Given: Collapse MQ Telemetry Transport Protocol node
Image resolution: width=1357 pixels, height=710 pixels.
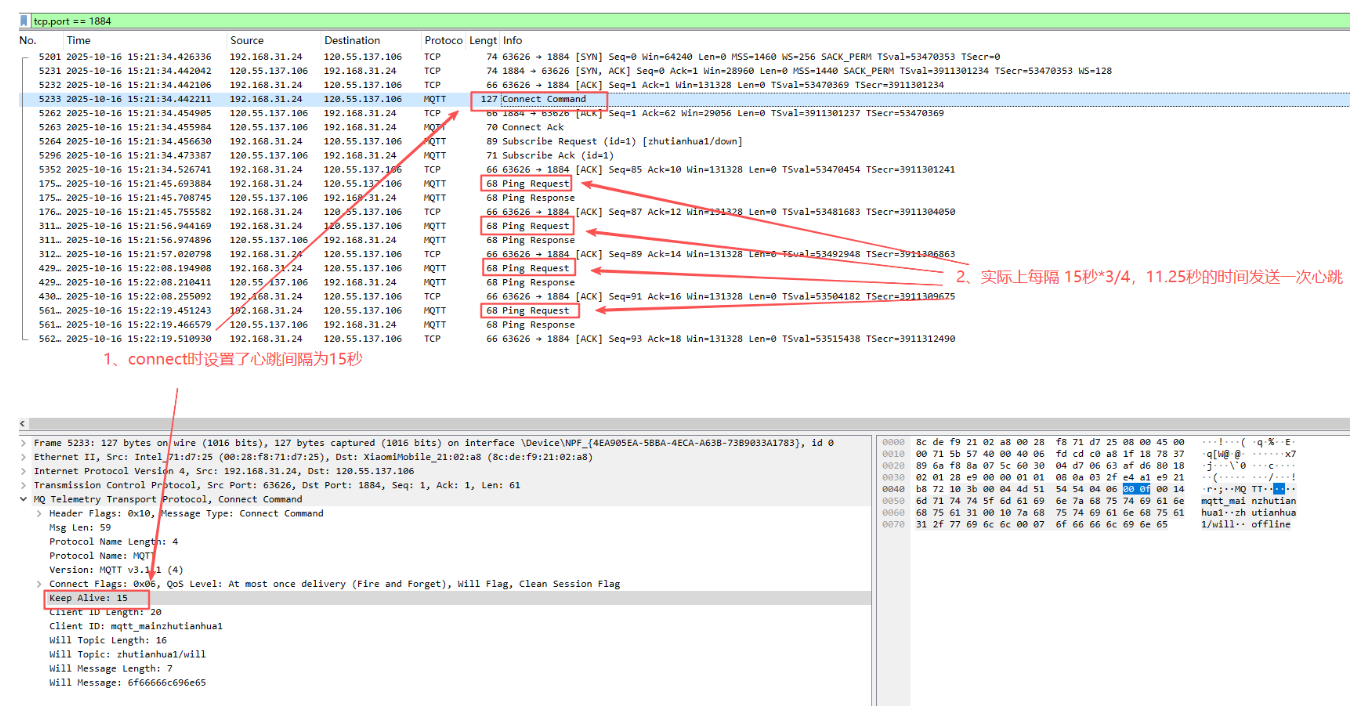Looking at the screenshot, I should pyautogui.click(x=23, y=499).
